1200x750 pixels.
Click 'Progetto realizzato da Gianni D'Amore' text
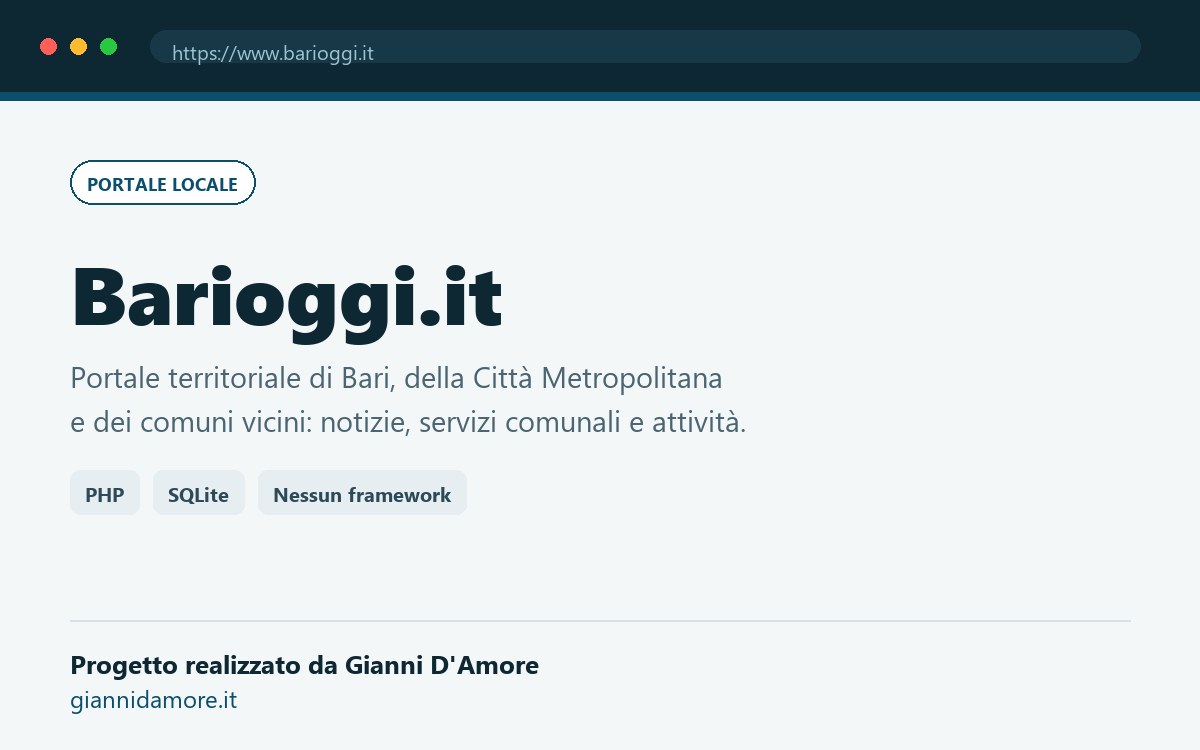[x=304, y=665]
